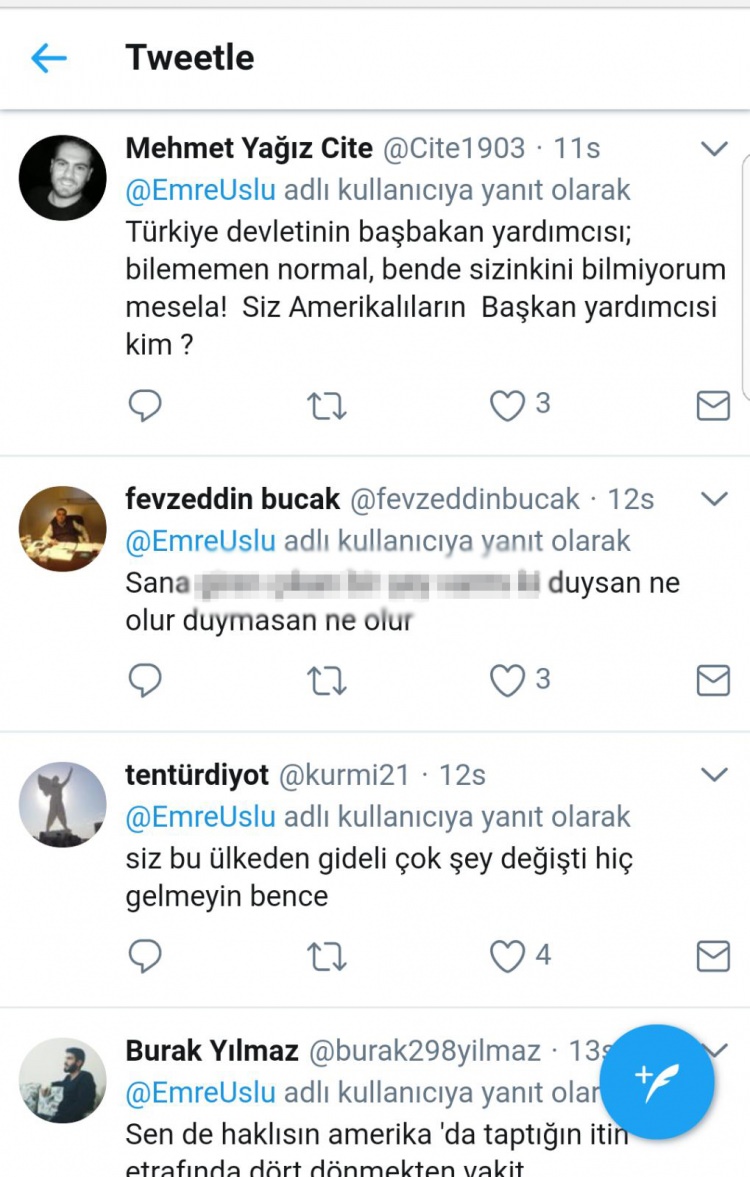Retweet tentürdiyot's tweet
The height and width of the screenshot is (1177, 750).
click(327, 957)
